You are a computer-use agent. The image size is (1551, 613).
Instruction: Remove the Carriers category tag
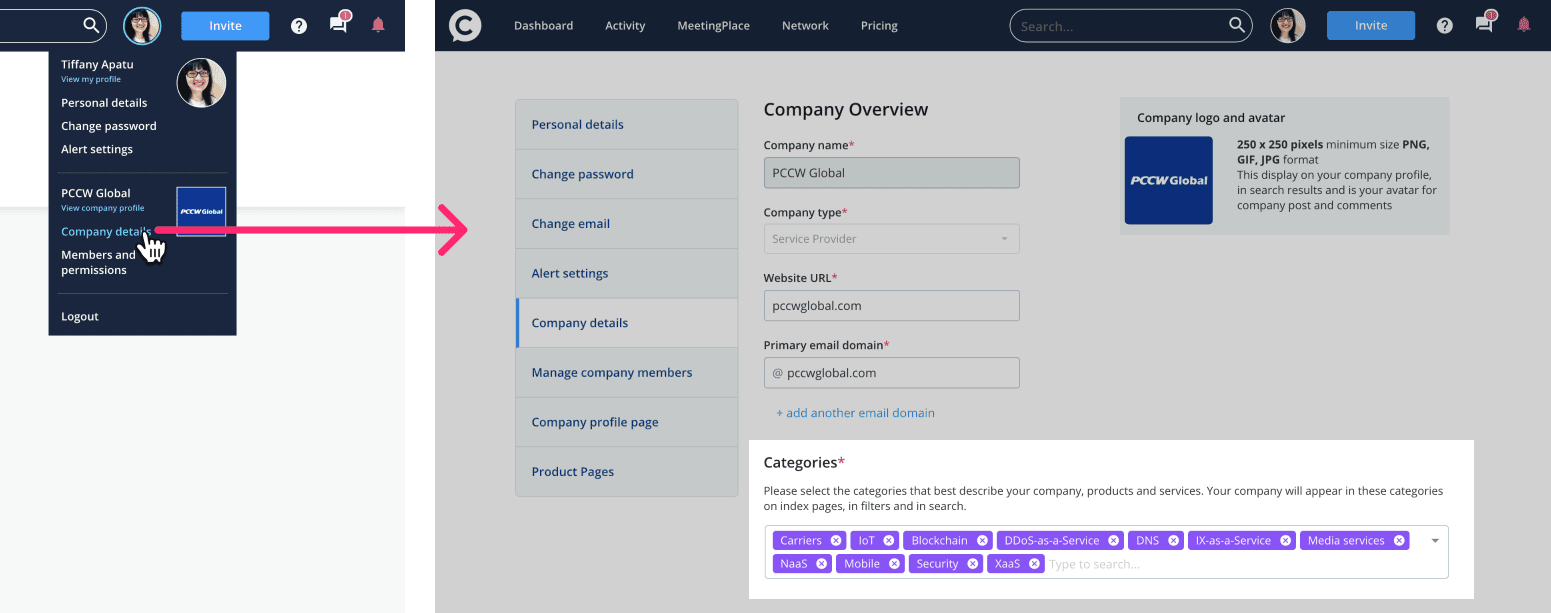(x=836, y=541)
